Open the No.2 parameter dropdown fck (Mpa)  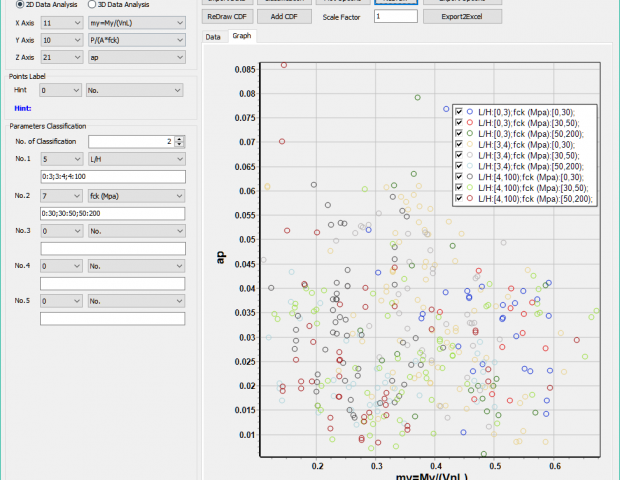(136, 195)
